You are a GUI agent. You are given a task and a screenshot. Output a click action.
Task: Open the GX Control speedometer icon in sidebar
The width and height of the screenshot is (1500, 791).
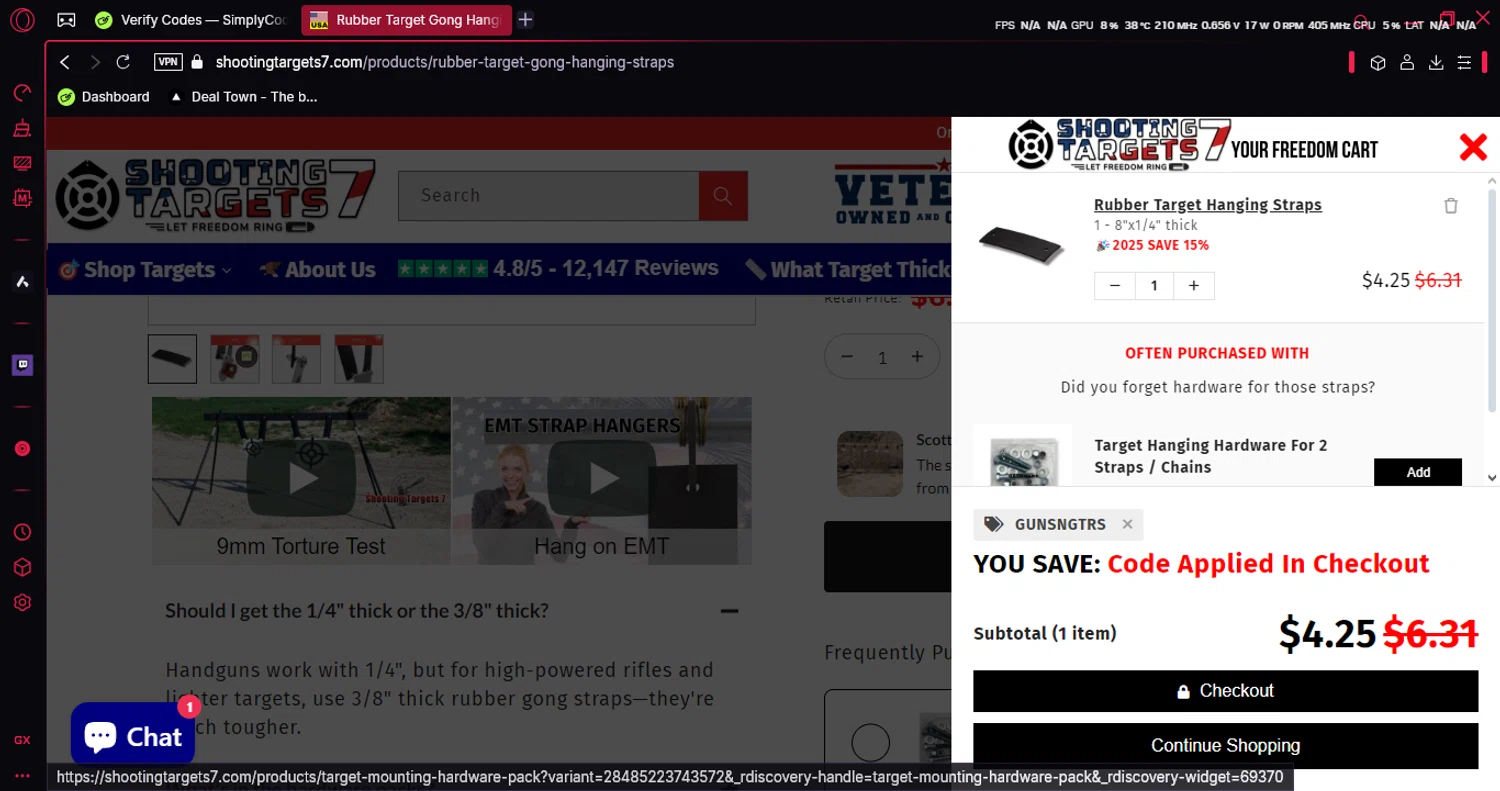(x=22, y=93)
